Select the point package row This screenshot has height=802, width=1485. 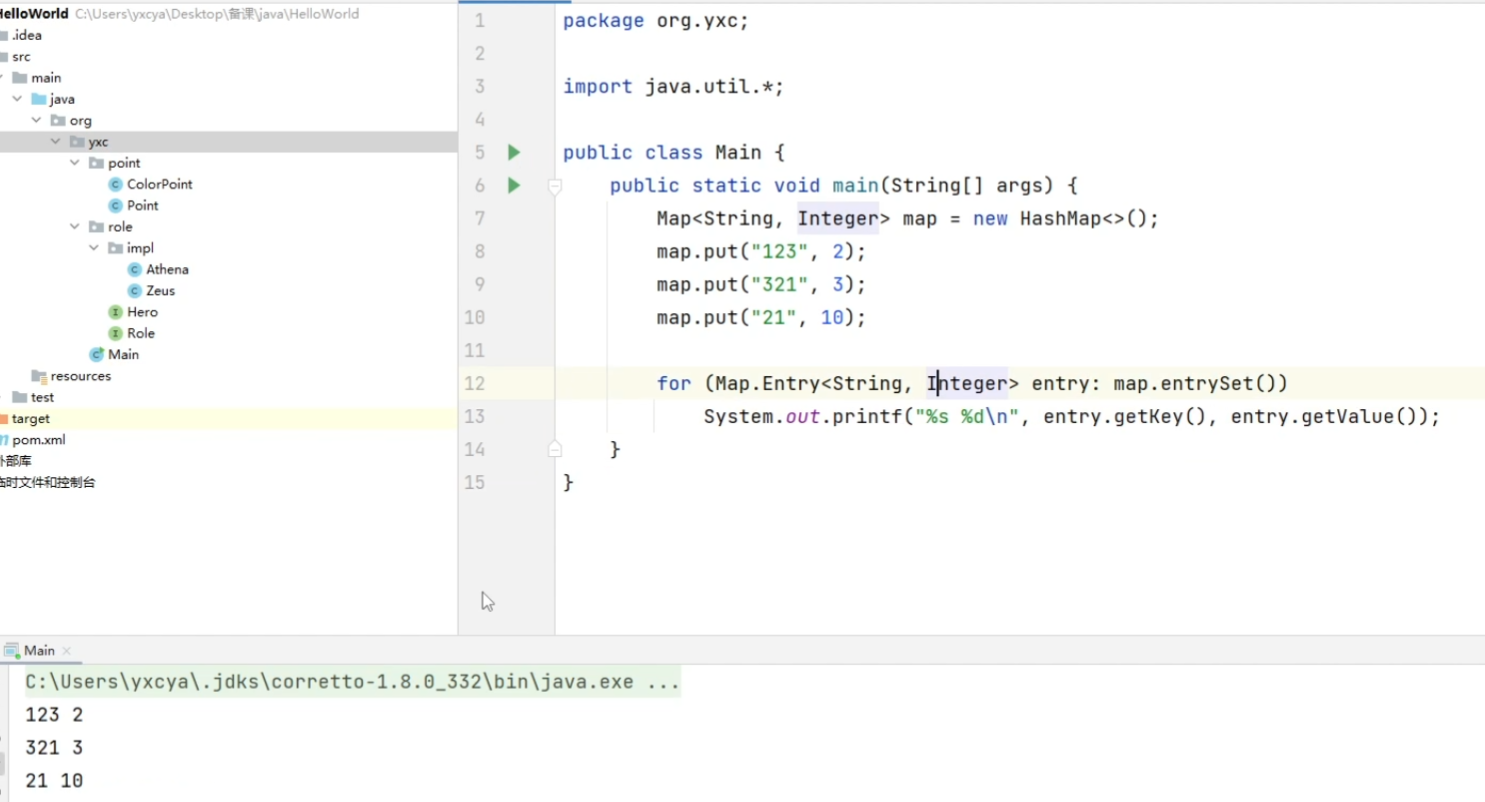click(229, 163)
